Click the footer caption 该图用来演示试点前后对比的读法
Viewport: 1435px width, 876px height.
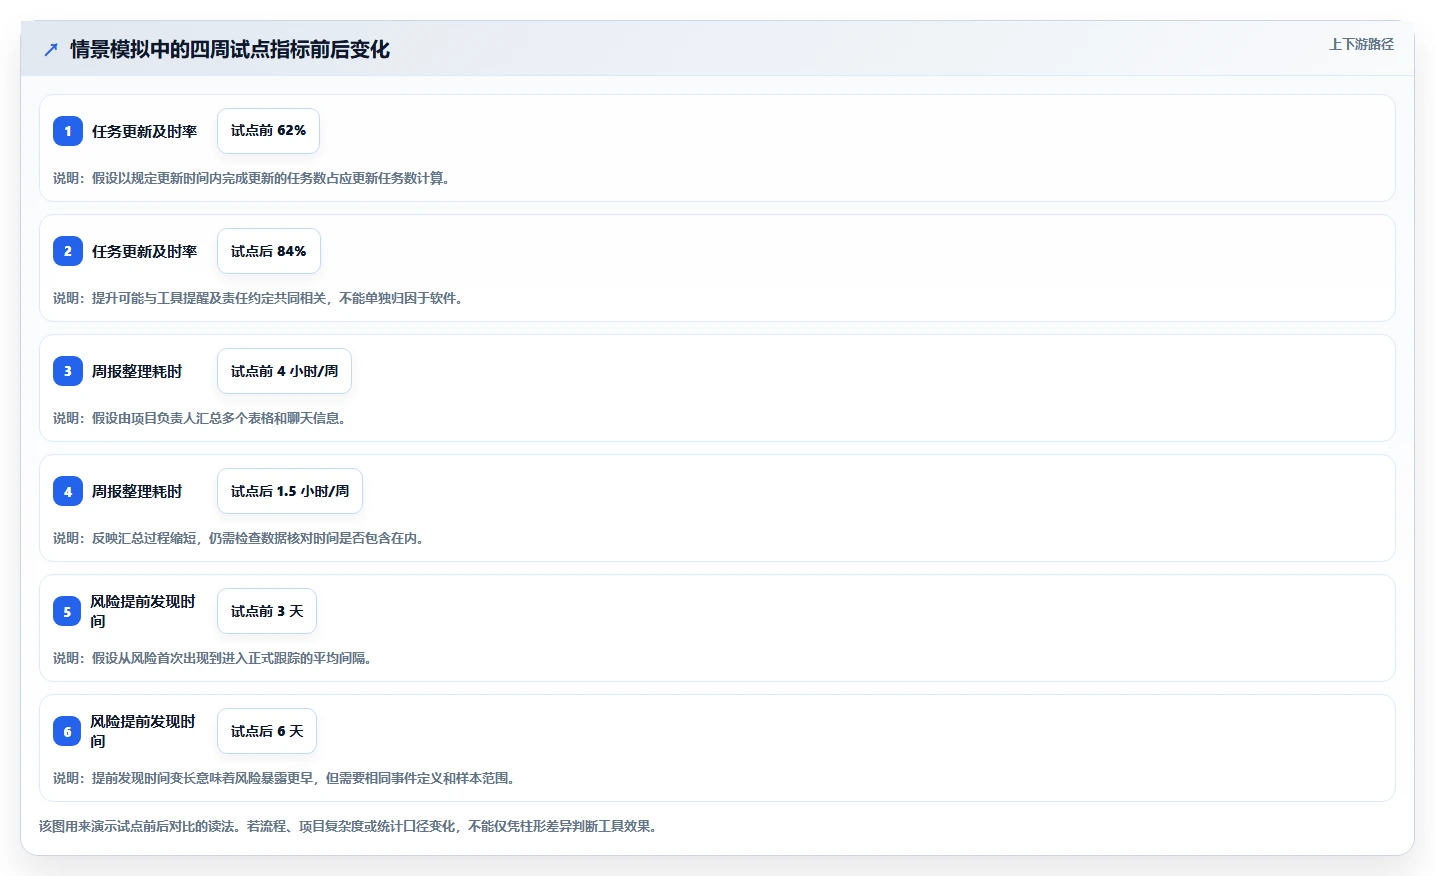348,826
